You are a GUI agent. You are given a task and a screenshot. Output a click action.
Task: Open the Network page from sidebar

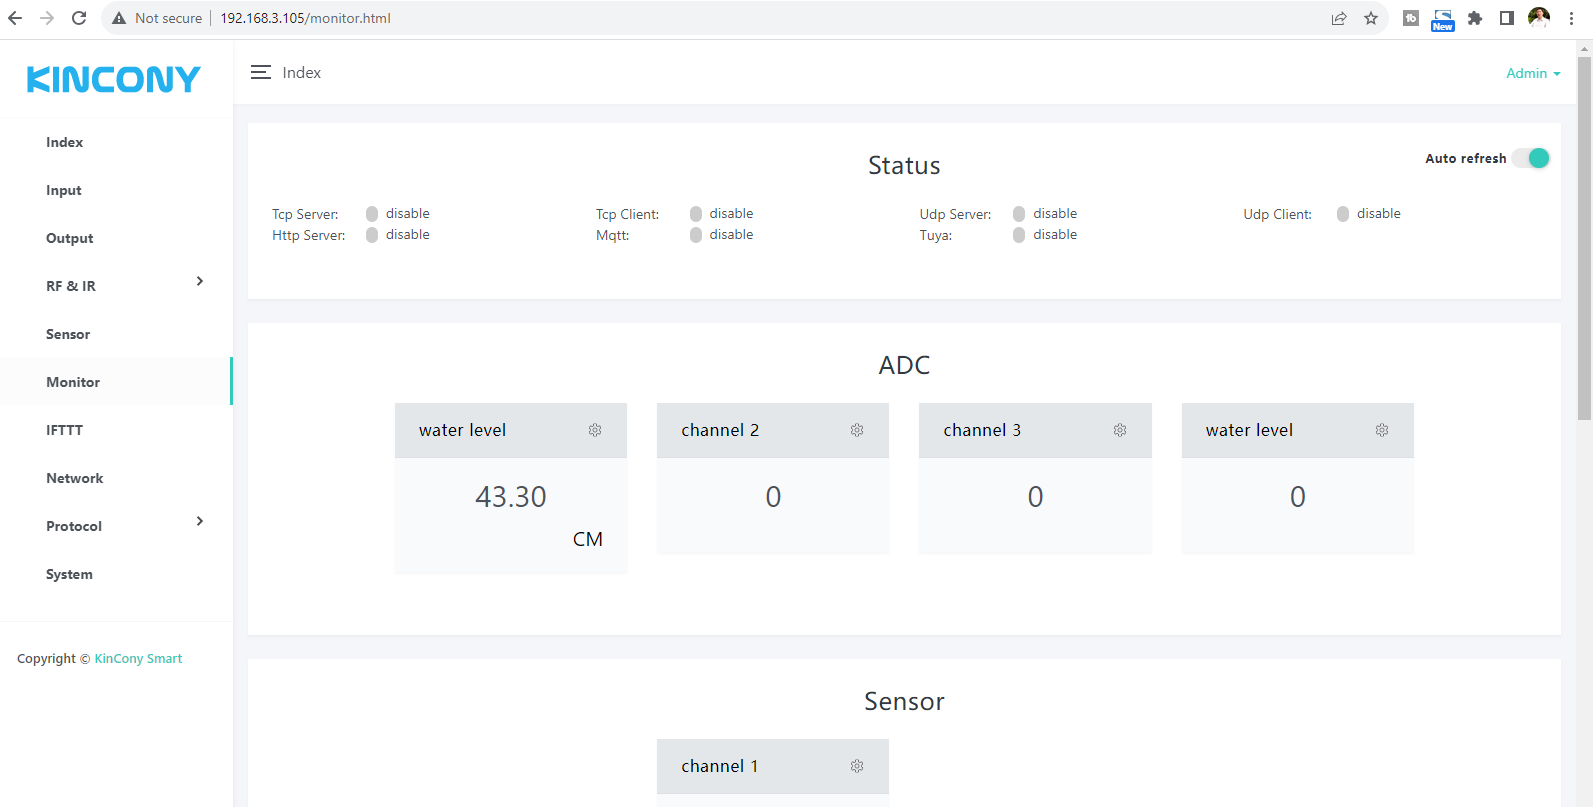75,478
